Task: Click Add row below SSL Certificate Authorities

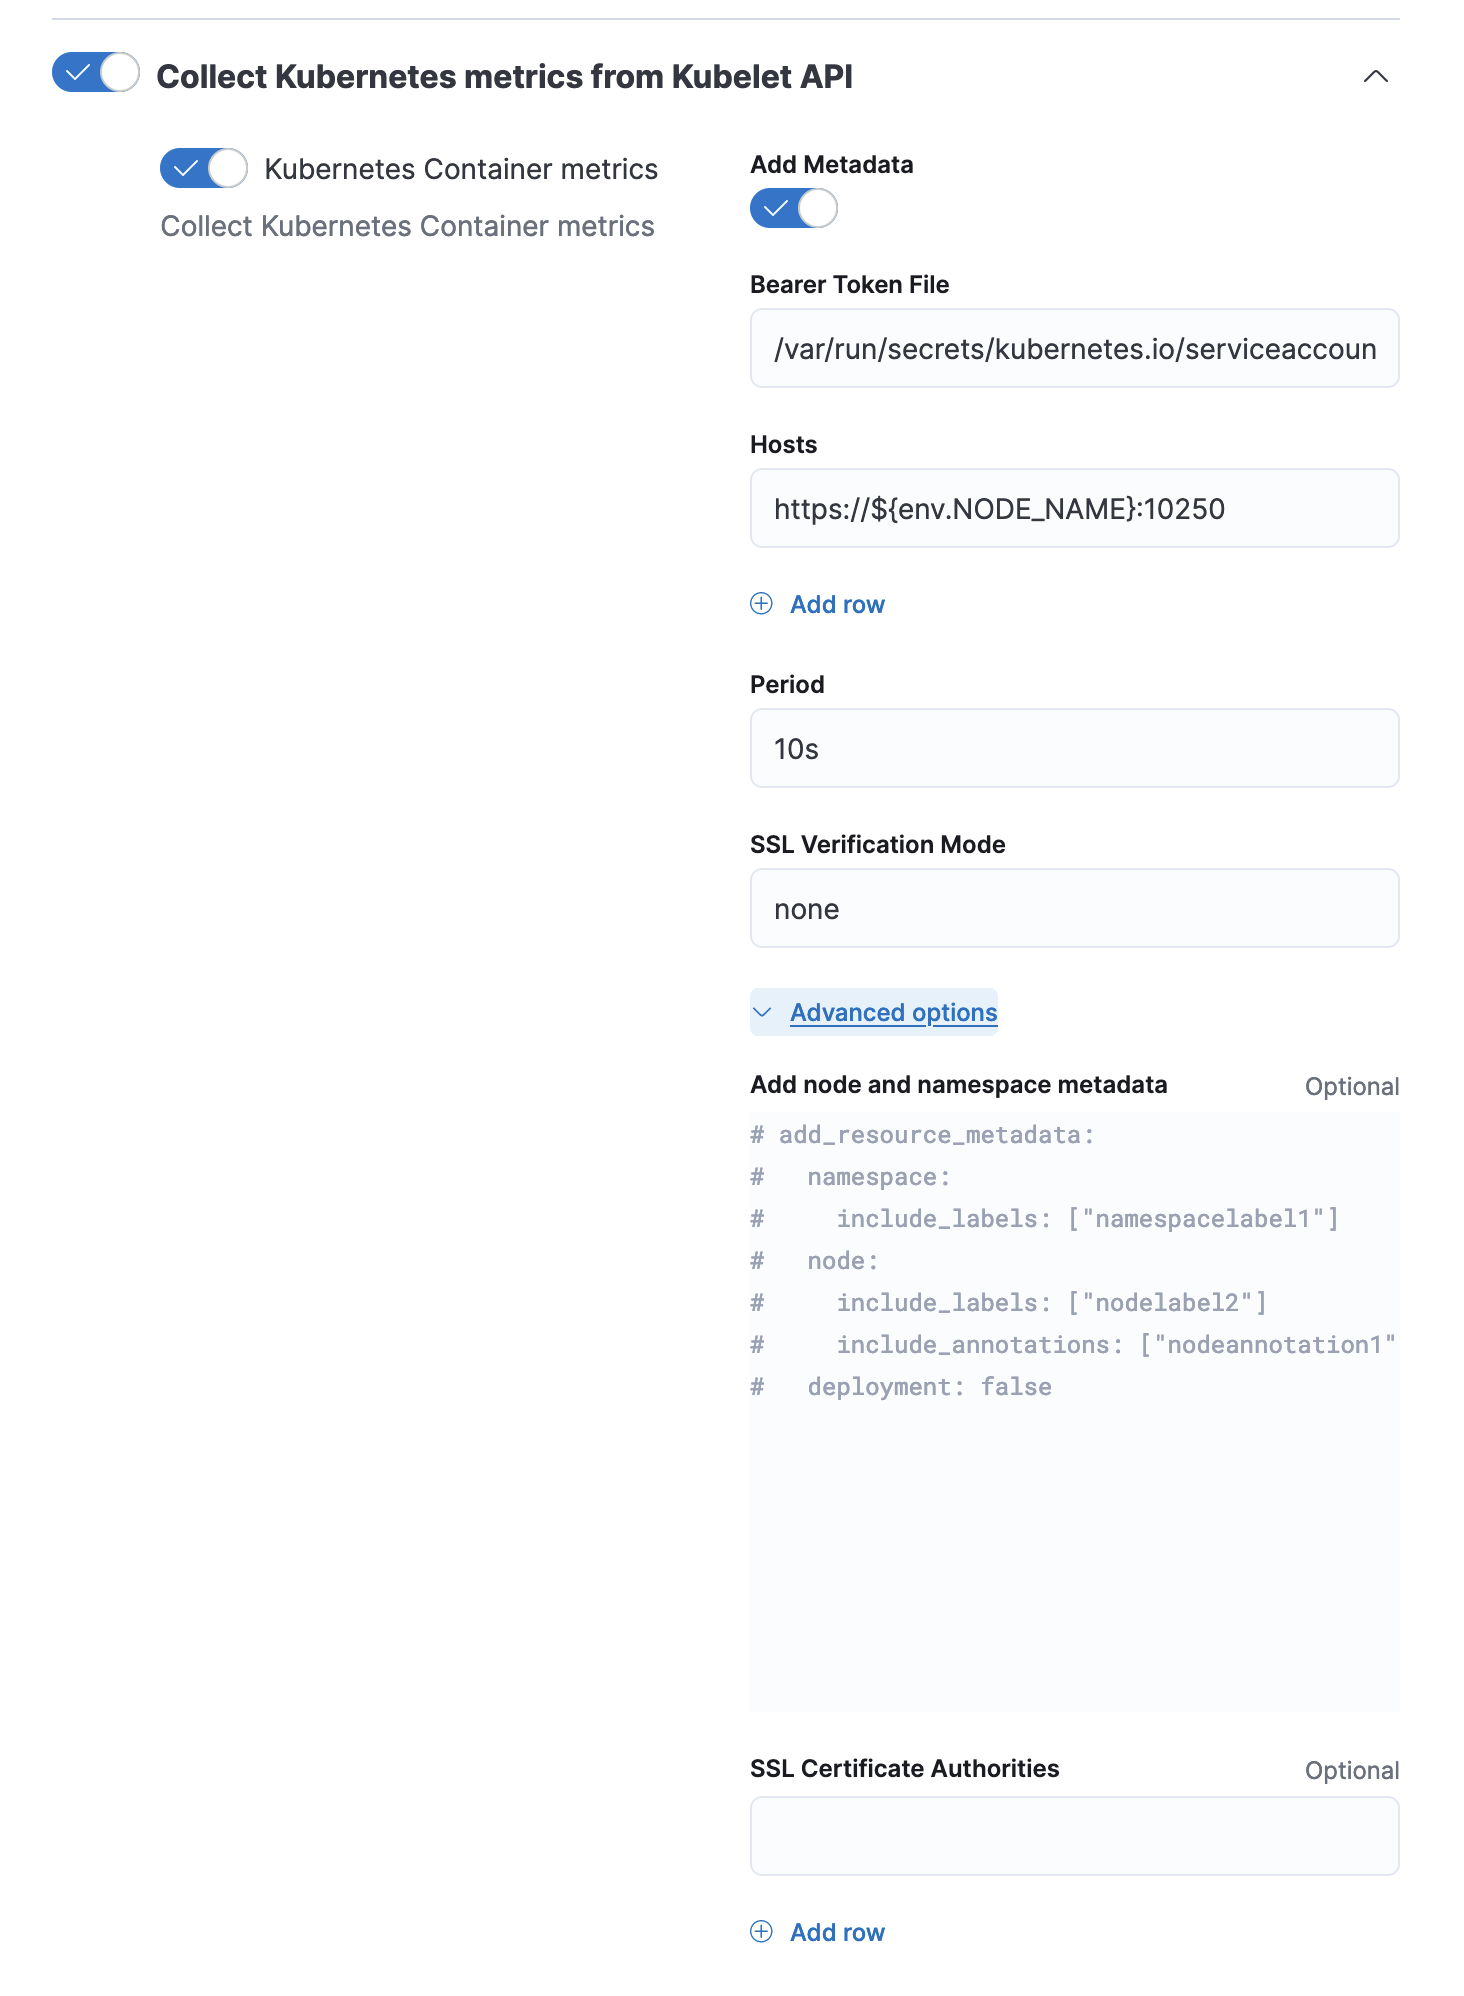Action: point(837,1932)
